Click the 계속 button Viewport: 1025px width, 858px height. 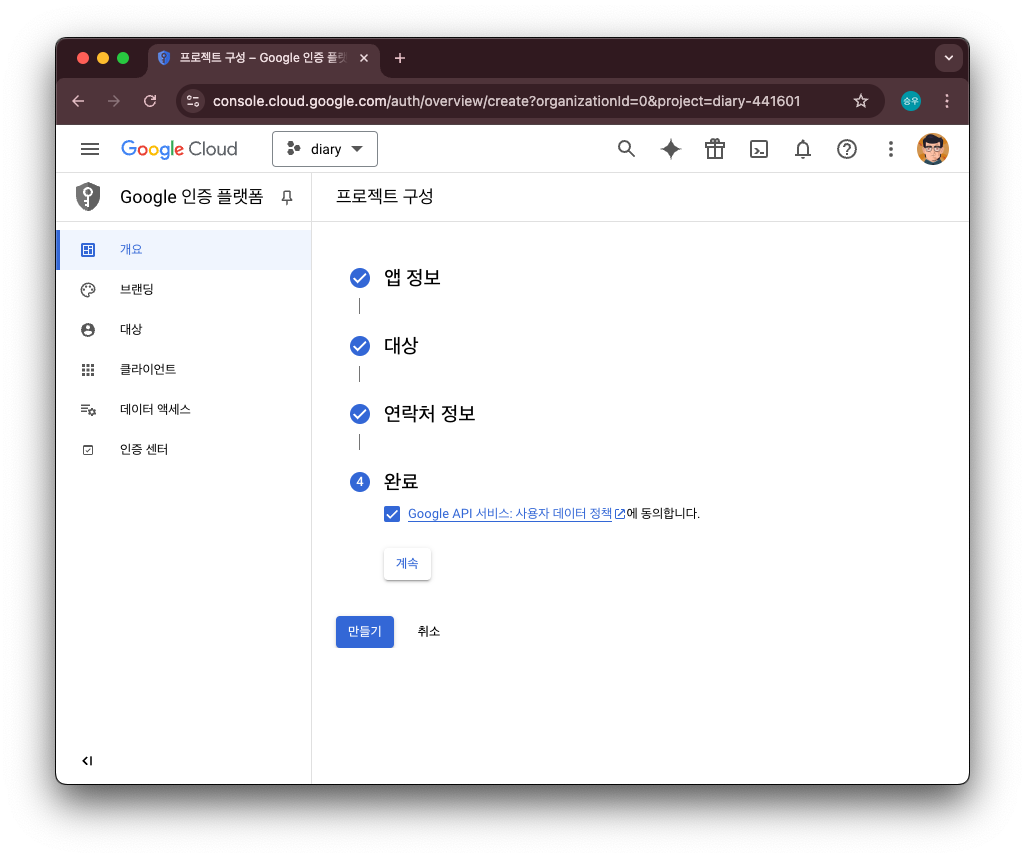[407, 563]
